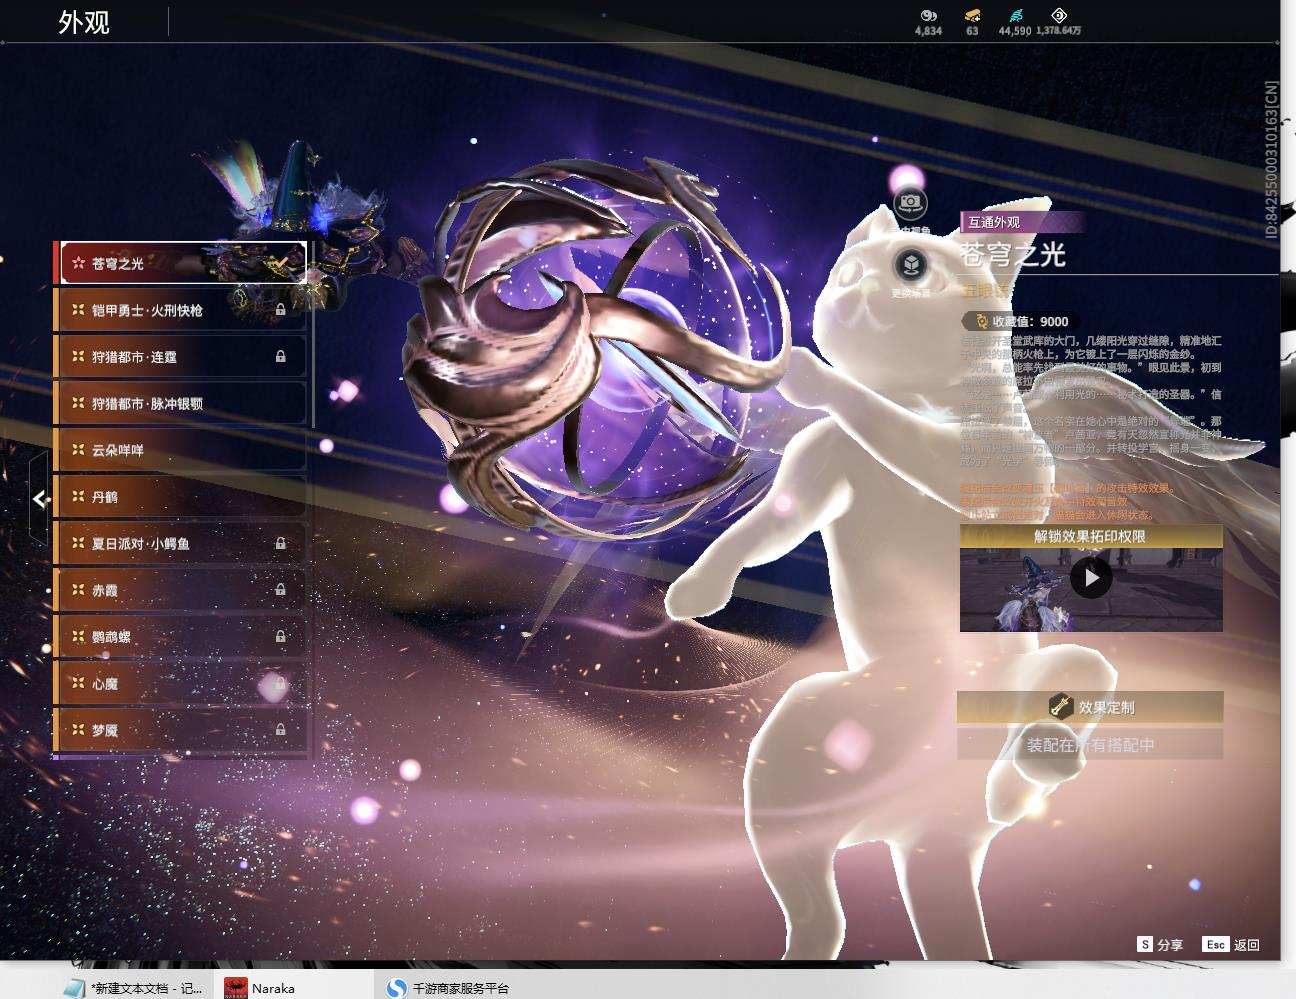Click the 分享 share button
This screenshot has height=999, width=1296.
[x=1160, y=945]
